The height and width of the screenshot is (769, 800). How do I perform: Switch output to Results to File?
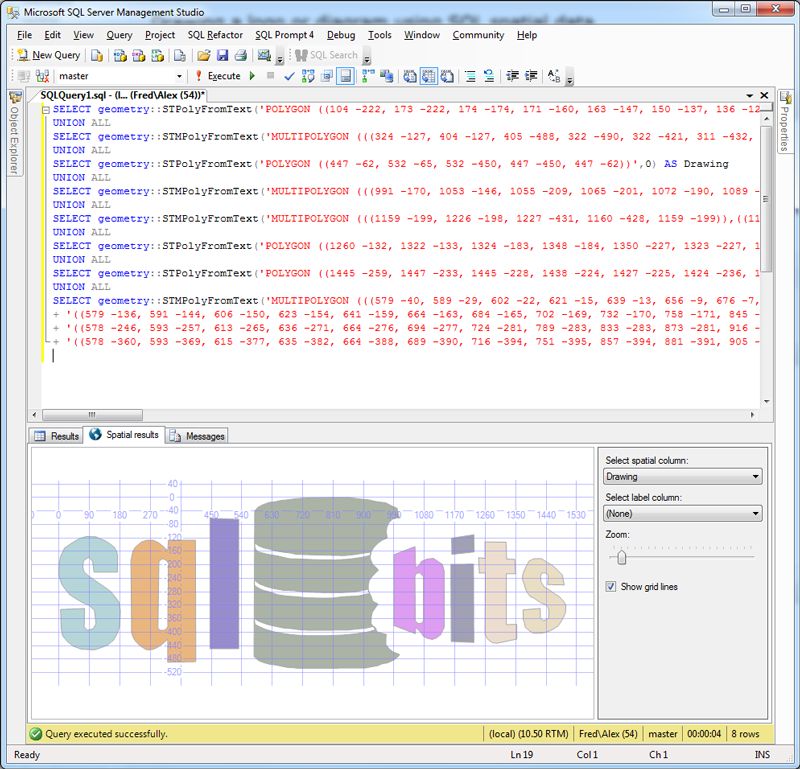tap(447, 76)
